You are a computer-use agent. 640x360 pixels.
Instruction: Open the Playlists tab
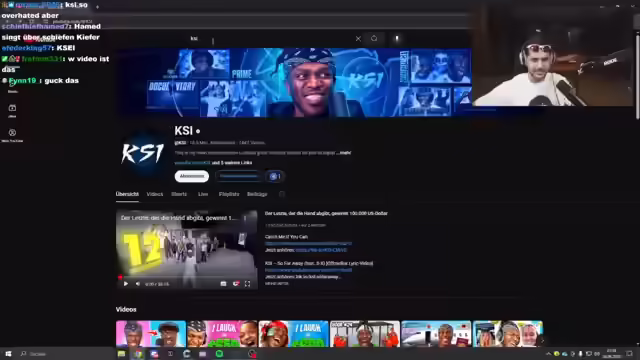(229, 194)
